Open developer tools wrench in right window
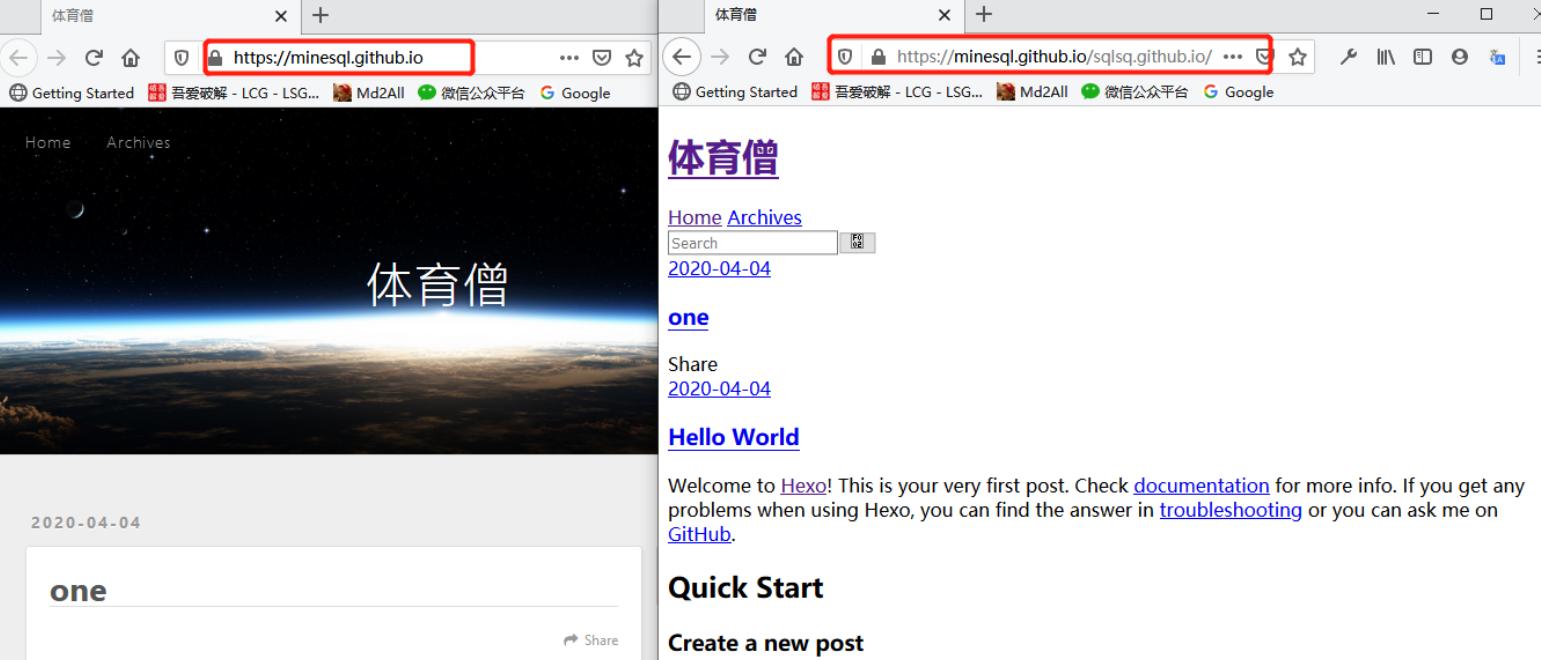Screen dimensions: 1541x660 pyautogui.click(x=1350, y=58)
